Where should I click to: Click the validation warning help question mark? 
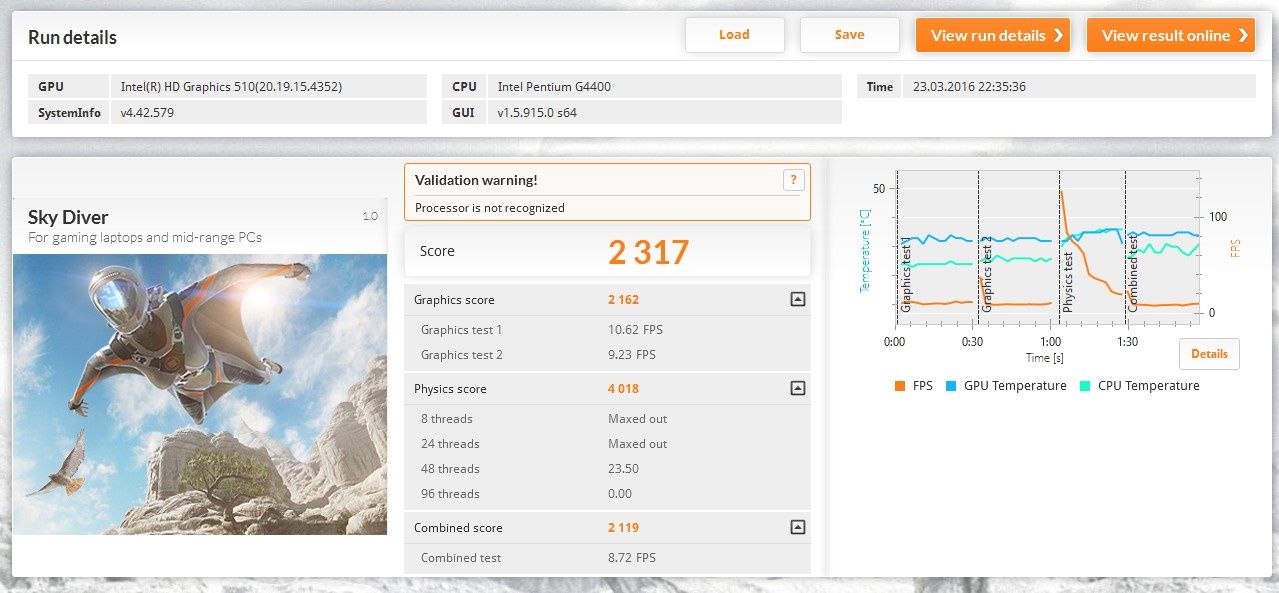pyautogui.click(x=793, y=180)
